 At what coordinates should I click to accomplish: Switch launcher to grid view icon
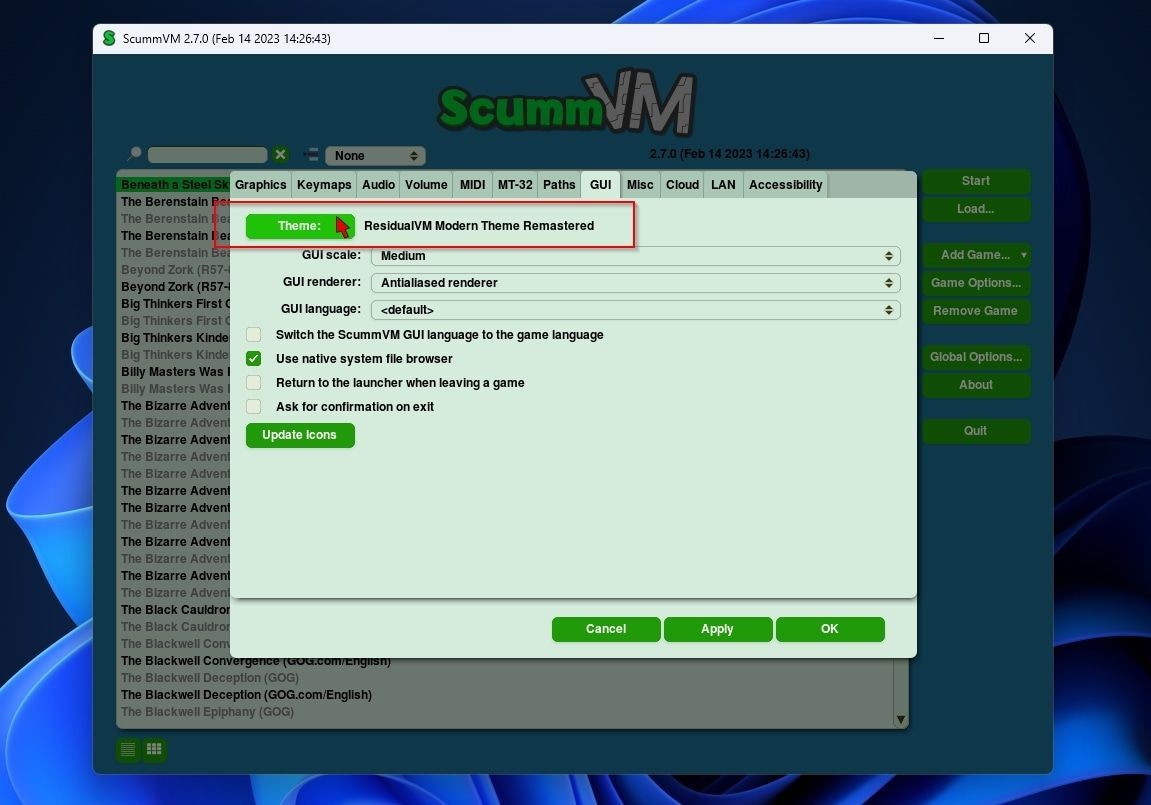point(154,749)
